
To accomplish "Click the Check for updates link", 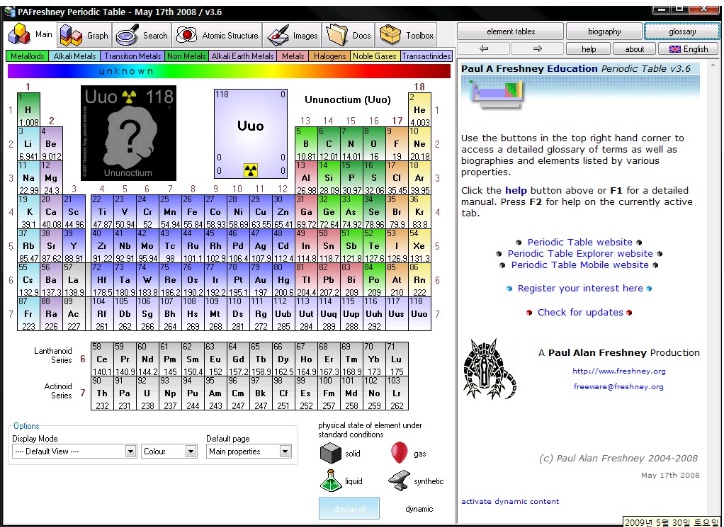I will 580,312.
